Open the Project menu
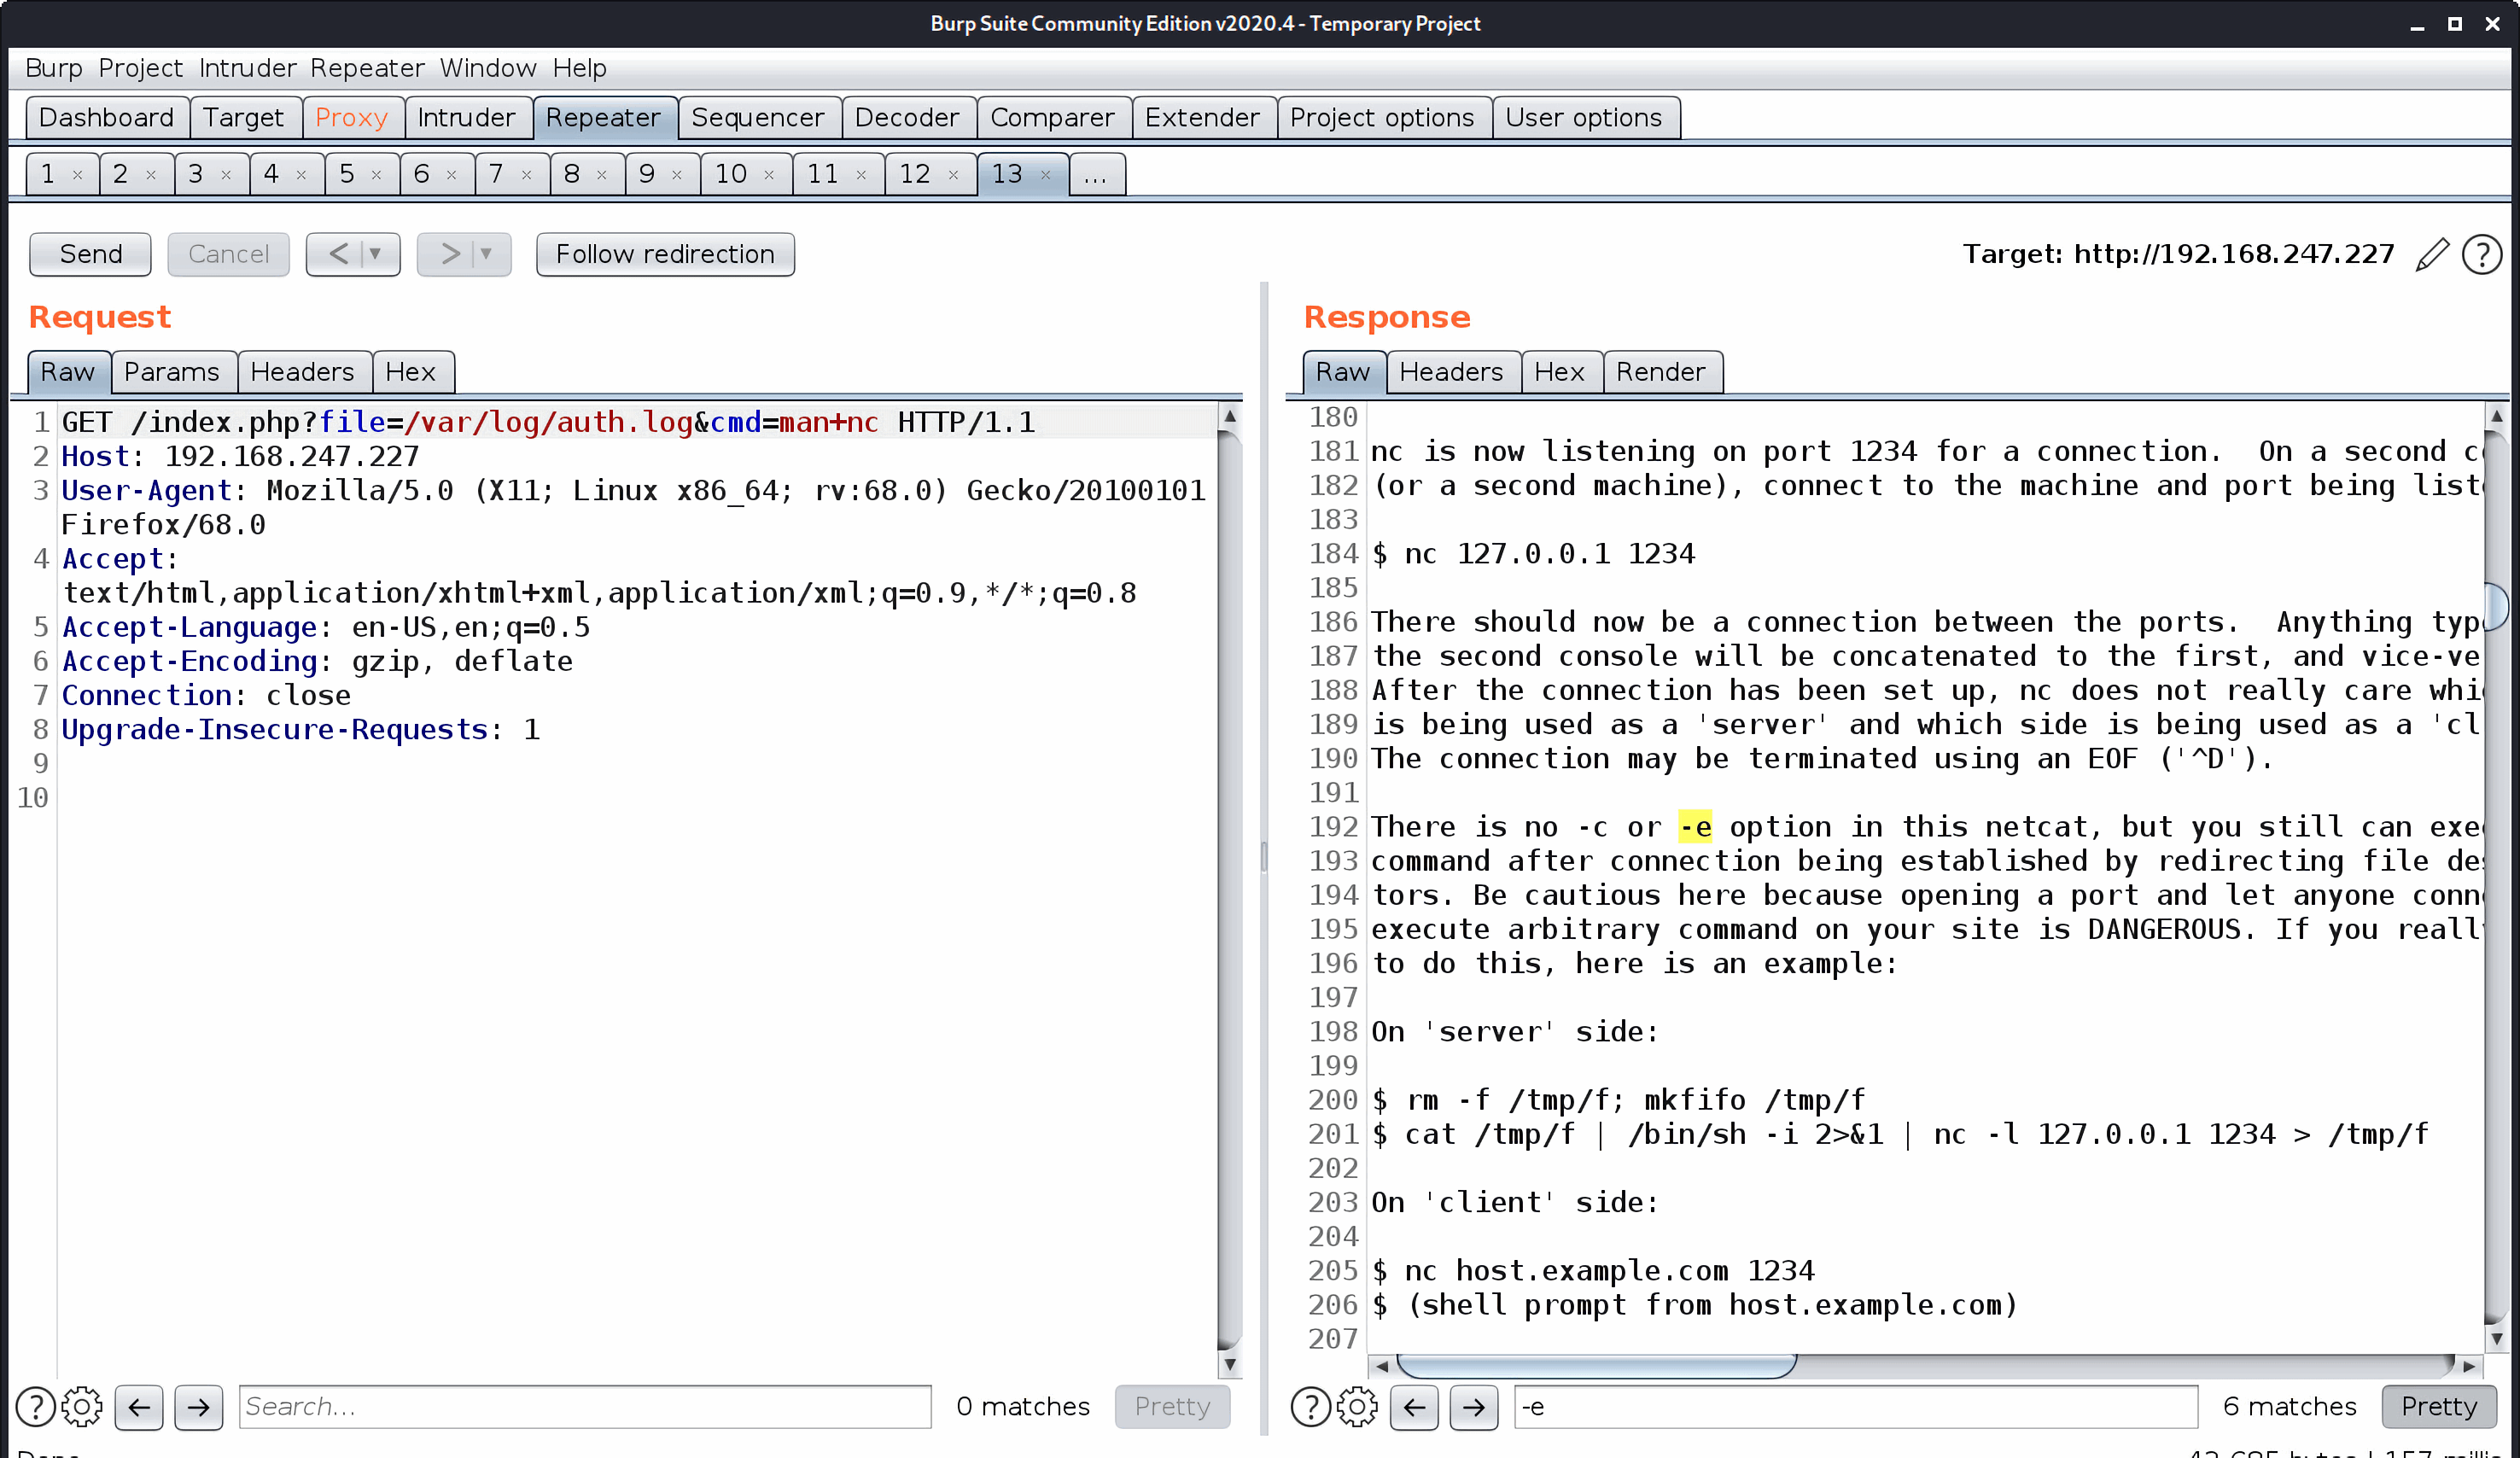 tap(141, 68)
